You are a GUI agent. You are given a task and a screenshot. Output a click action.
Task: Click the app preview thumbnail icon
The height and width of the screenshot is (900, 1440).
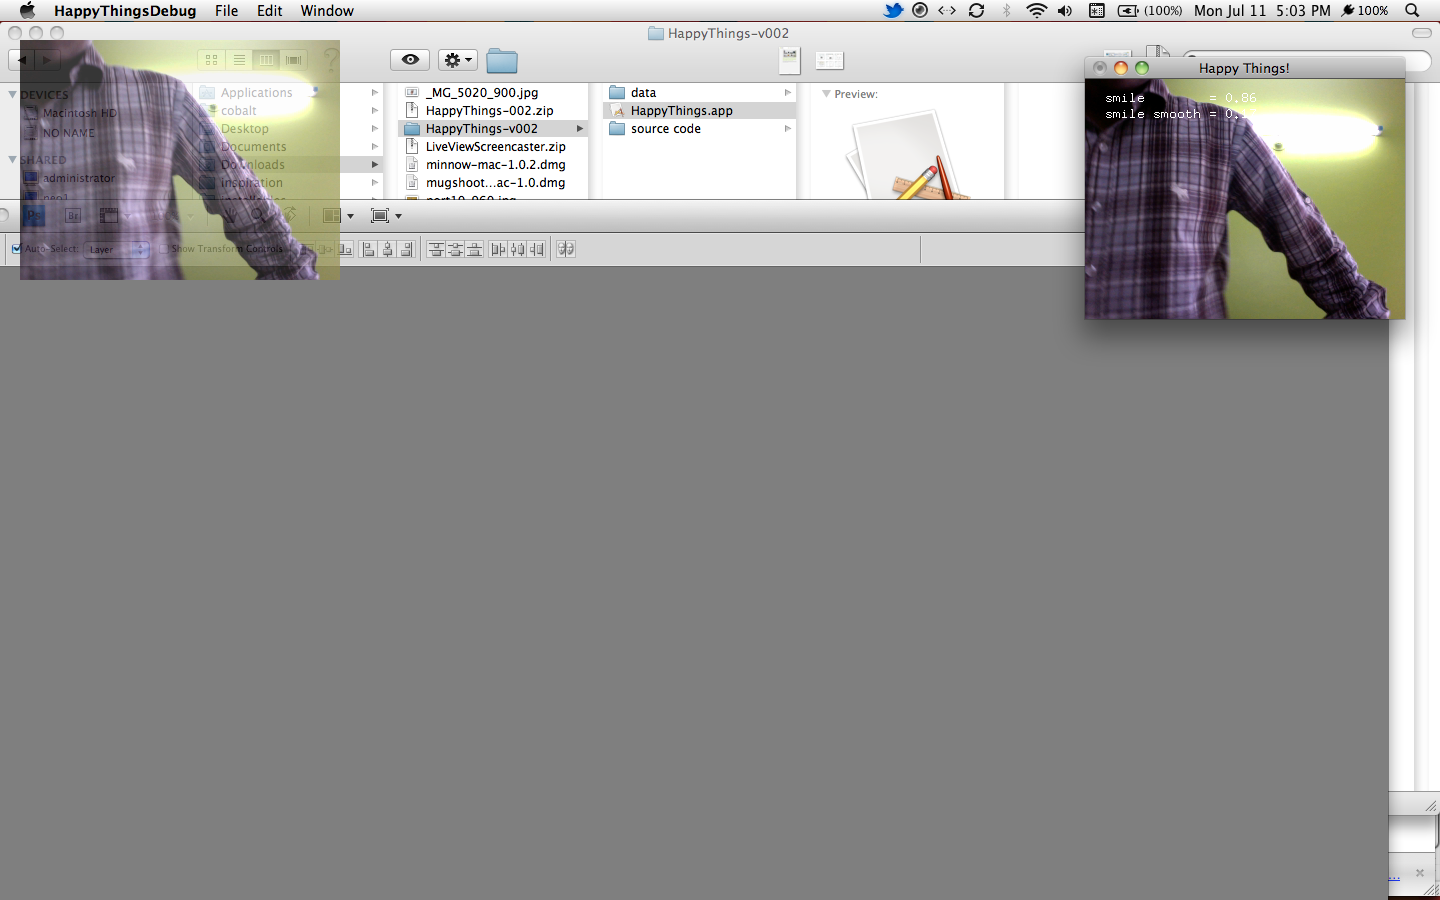[906, 156]
